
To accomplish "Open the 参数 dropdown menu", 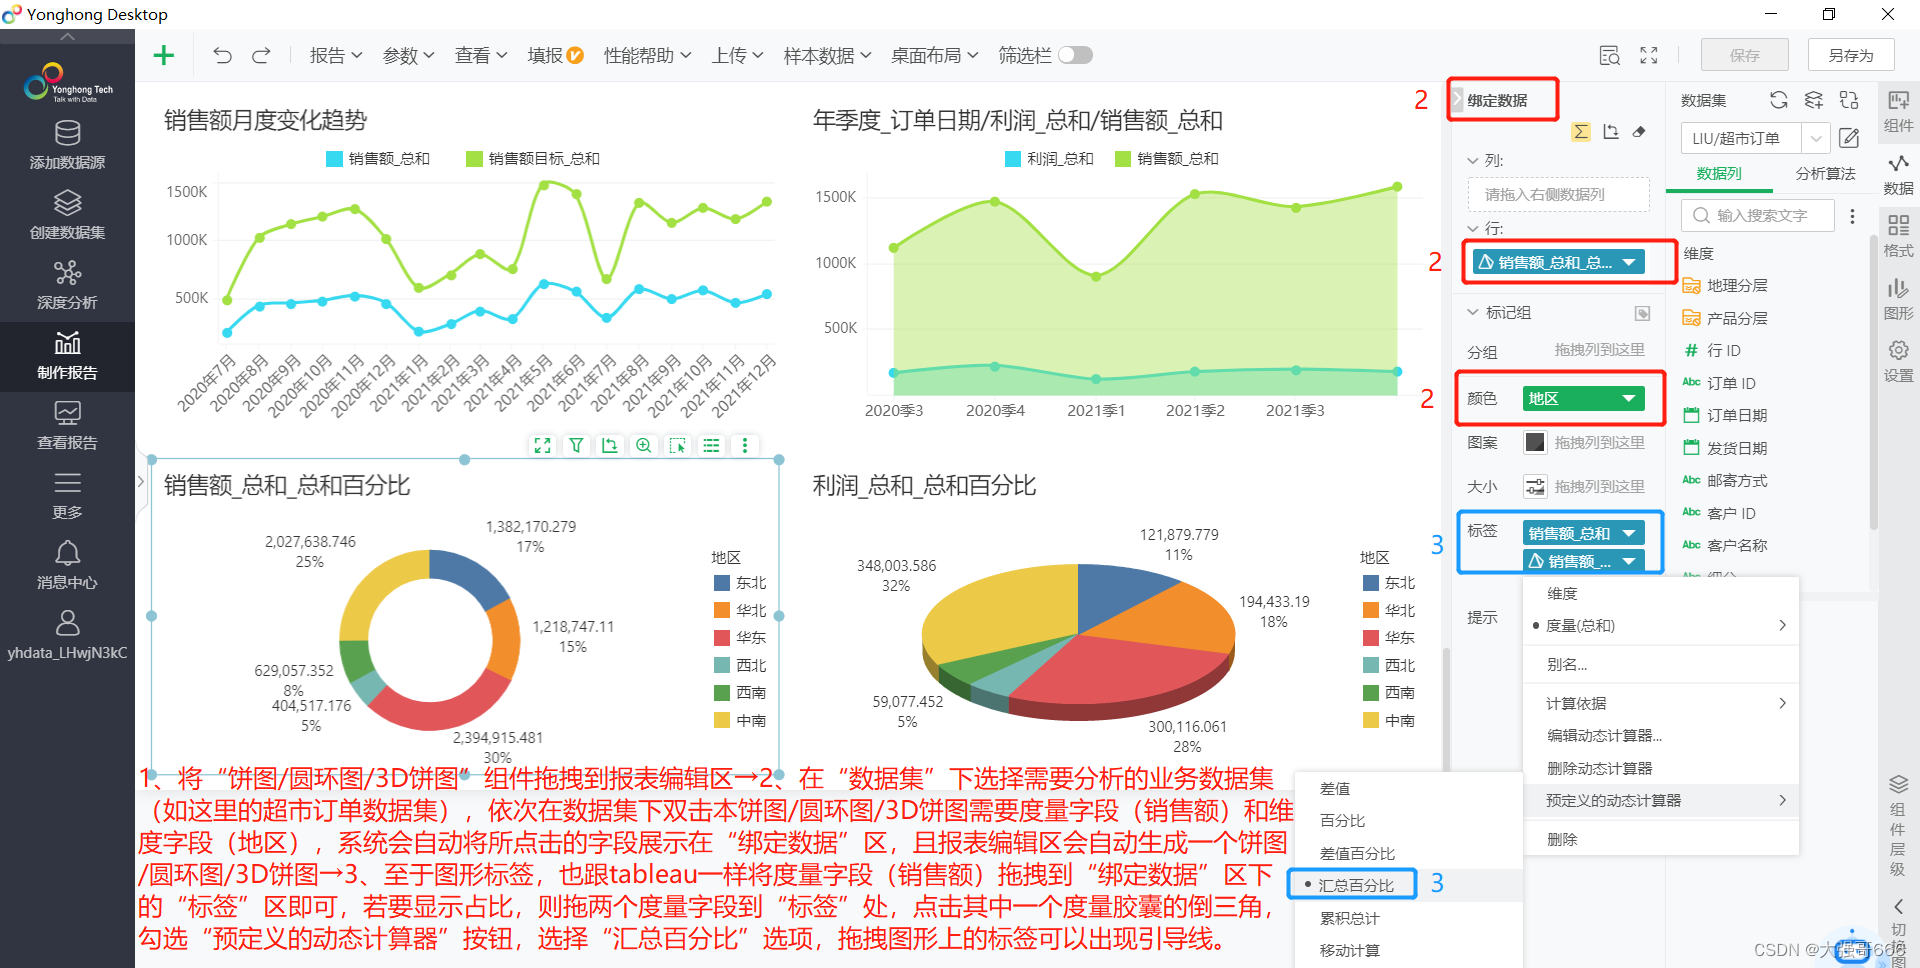I will pos(408,55).
